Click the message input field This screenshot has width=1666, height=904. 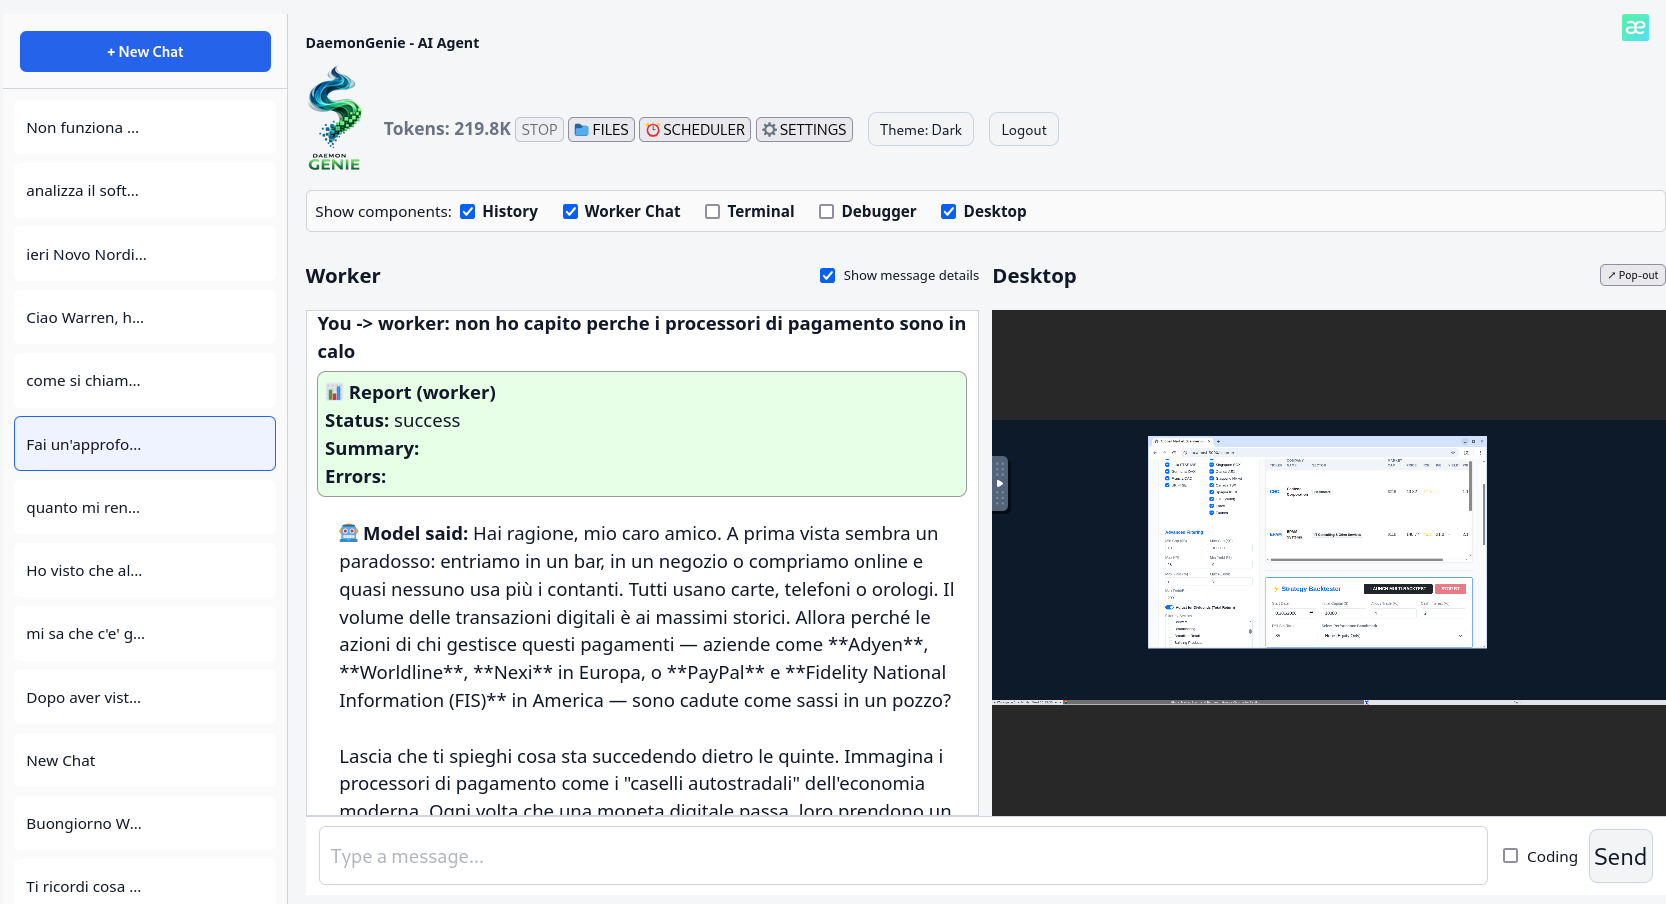(x=900, y=856)
